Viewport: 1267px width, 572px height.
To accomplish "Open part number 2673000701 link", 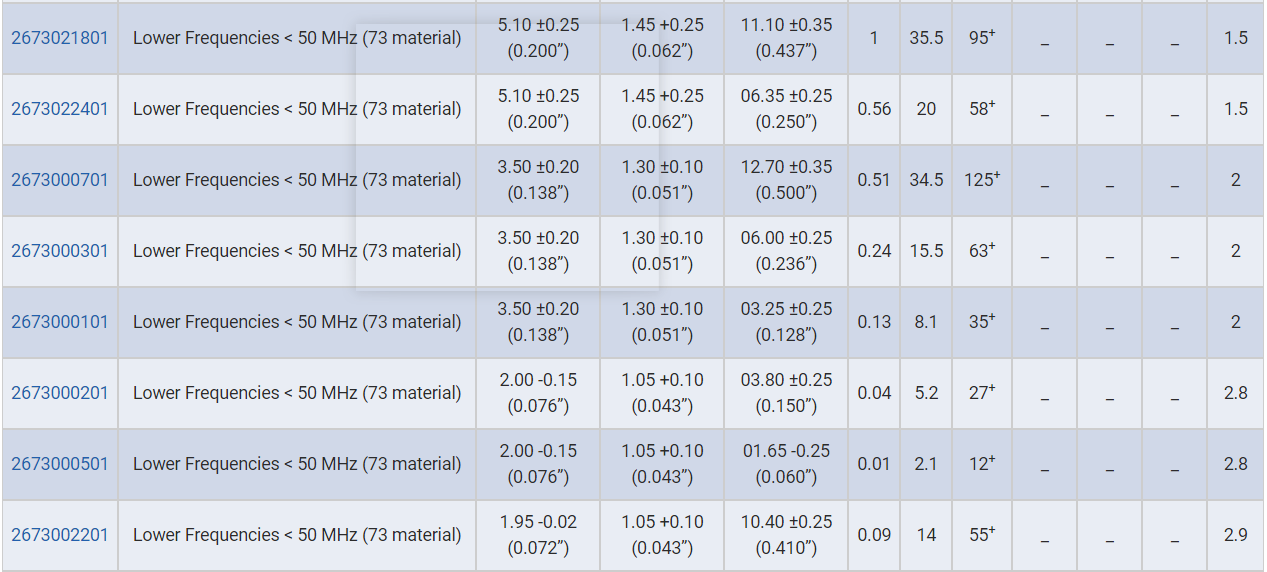I will [x=60, y=180].
